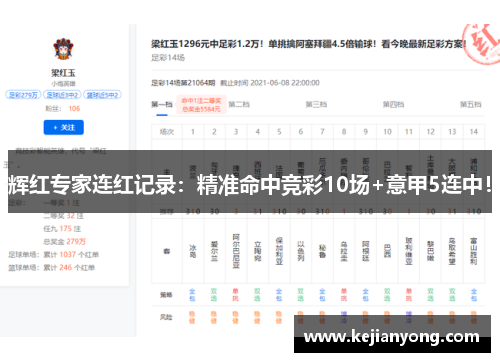Click away team 保加利亚 cell
The height and width of the screenshot is (362, 500).
[x=279, y=251]
